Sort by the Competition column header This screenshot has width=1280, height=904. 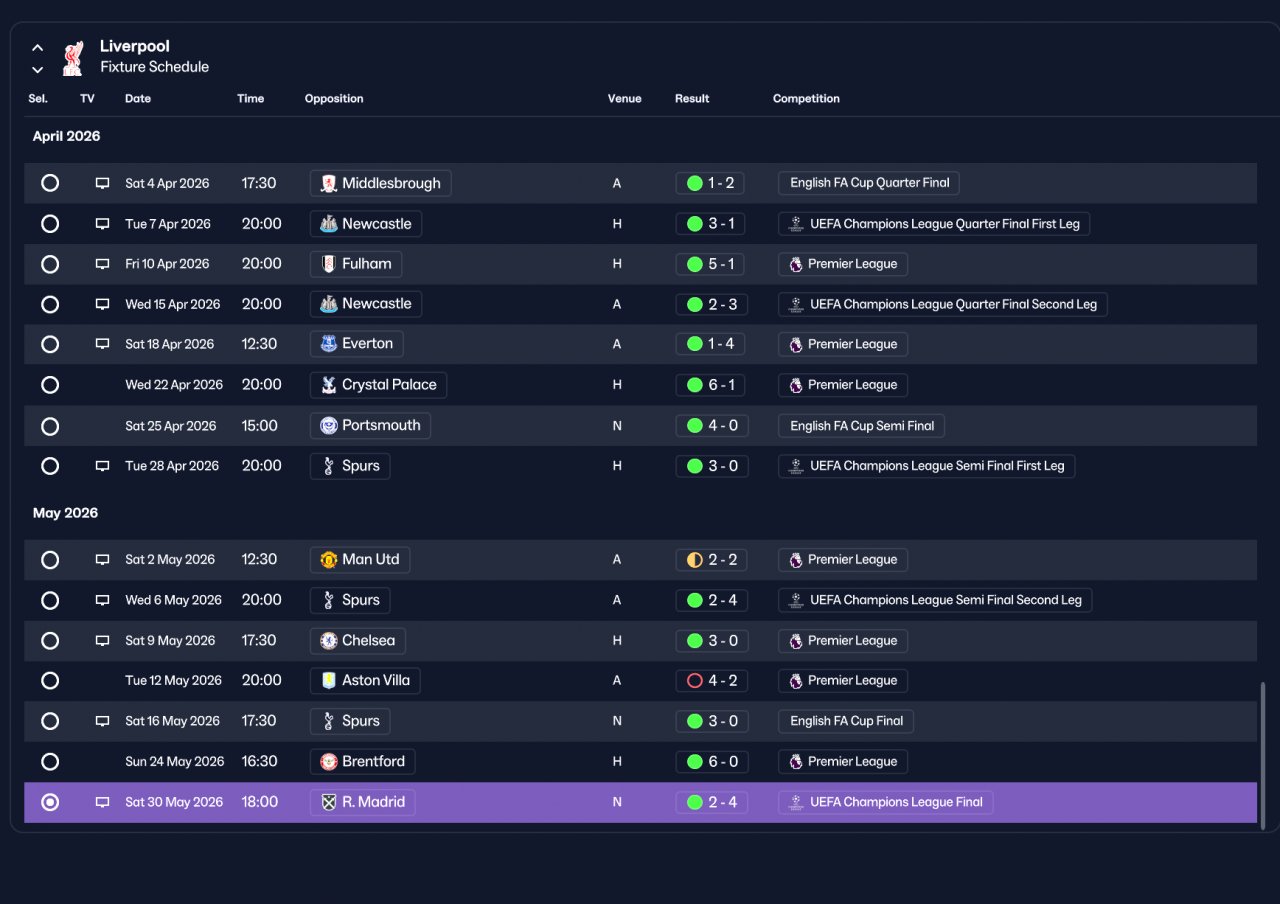click(806, 99)
